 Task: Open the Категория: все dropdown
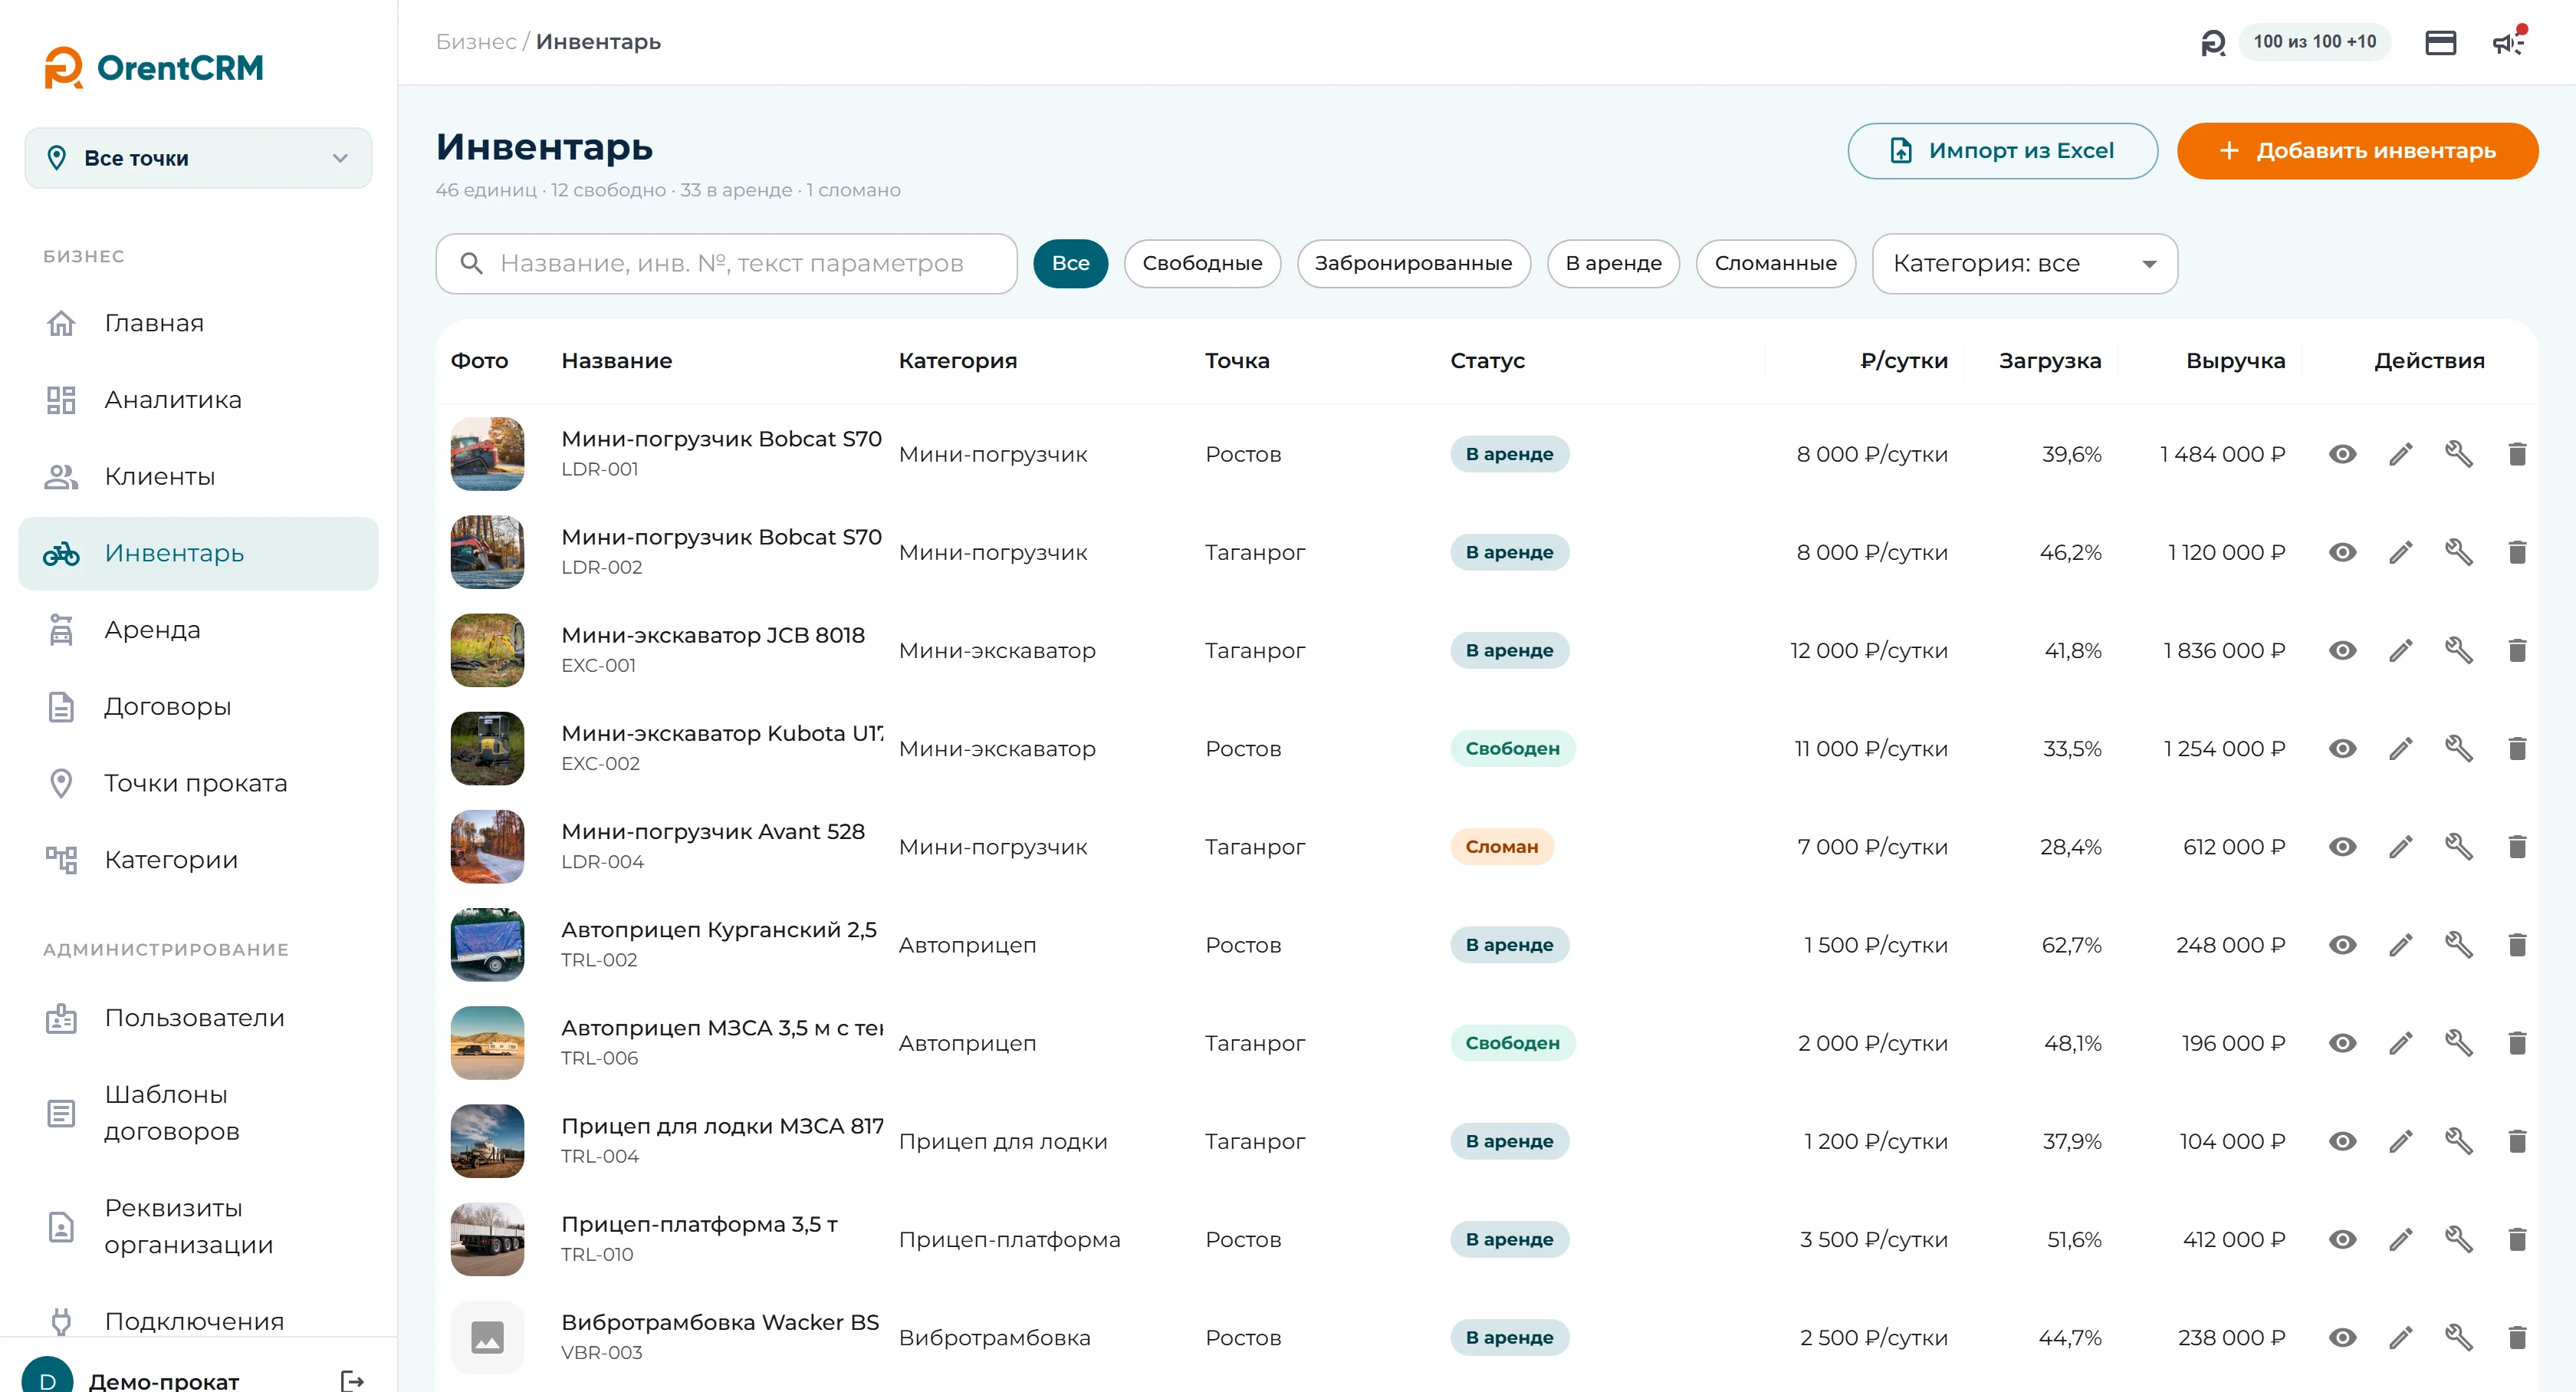(2024, 263)
